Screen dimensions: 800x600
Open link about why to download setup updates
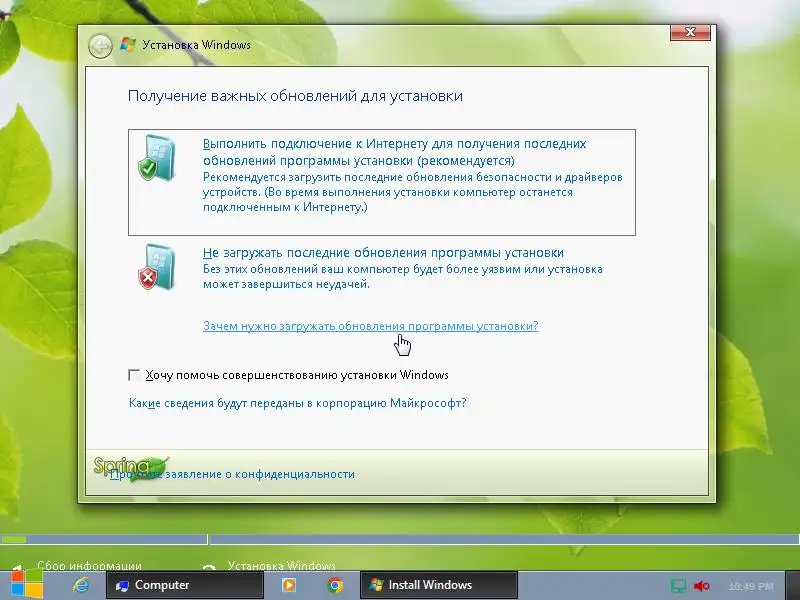370,326
